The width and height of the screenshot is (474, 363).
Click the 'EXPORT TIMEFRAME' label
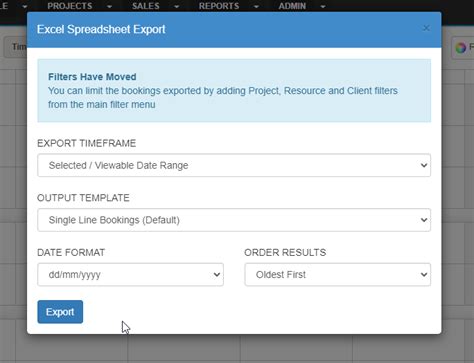tap(86, 143)
